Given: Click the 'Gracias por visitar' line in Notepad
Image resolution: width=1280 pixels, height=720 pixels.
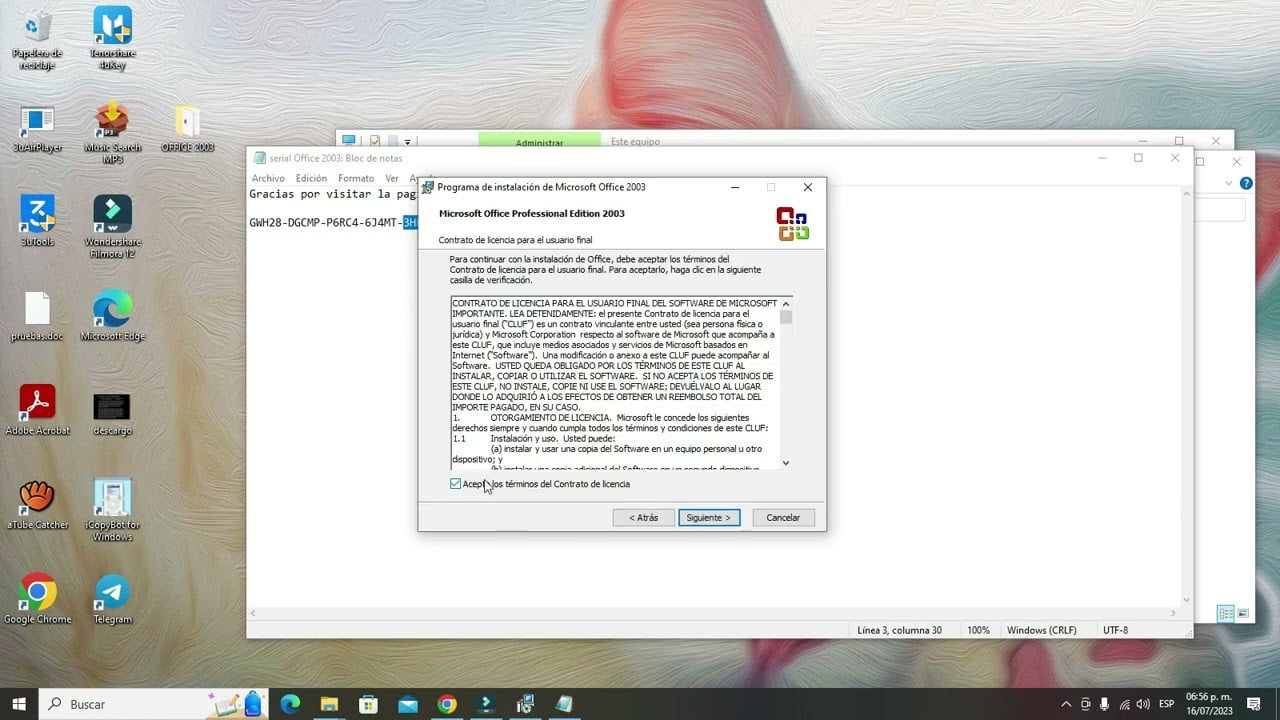Looking at the screenshot, I should (x=333, y=194).
